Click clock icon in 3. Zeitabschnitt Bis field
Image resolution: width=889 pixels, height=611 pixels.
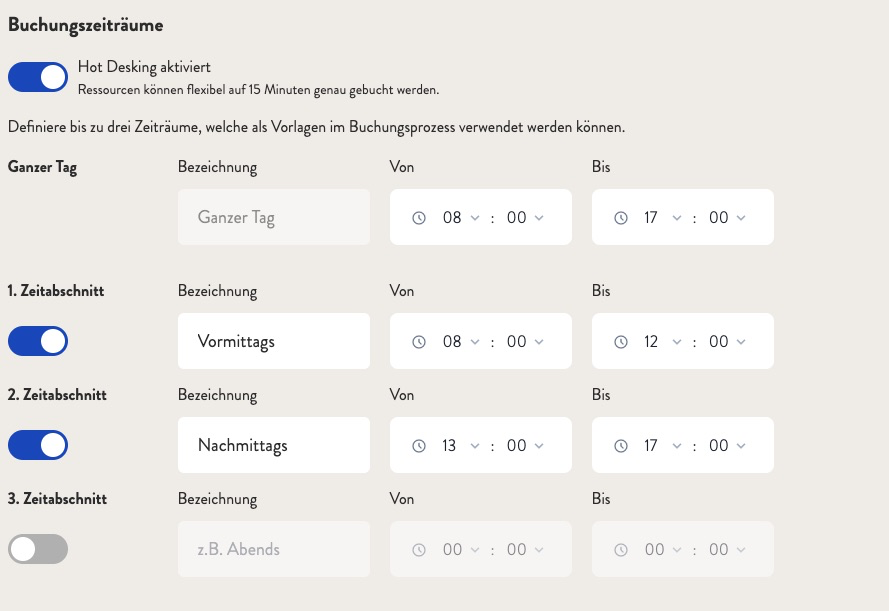pyautogui.click(x=621, y=550)
